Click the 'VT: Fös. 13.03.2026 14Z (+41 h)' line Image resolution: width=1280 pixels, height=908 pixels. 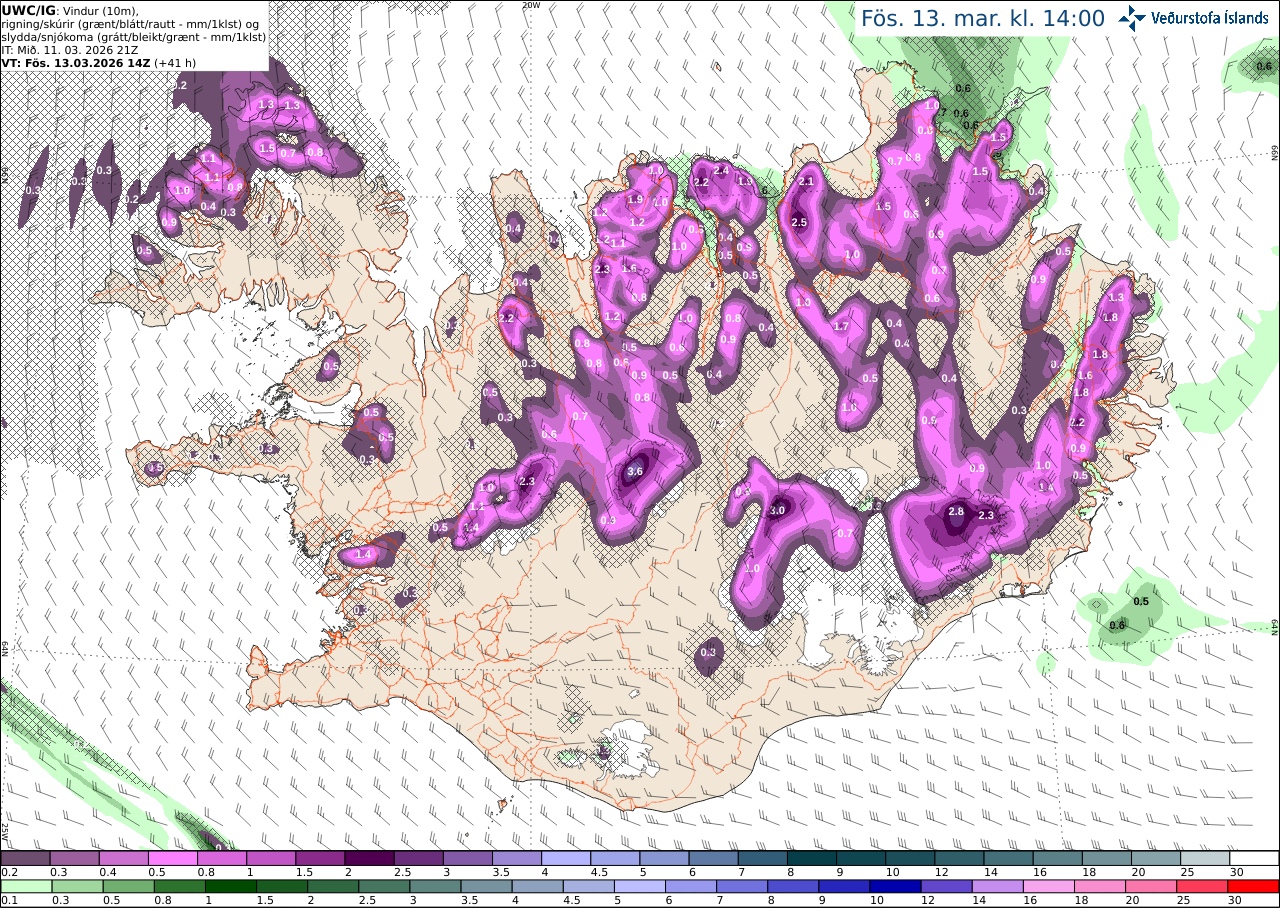point(99,62)
